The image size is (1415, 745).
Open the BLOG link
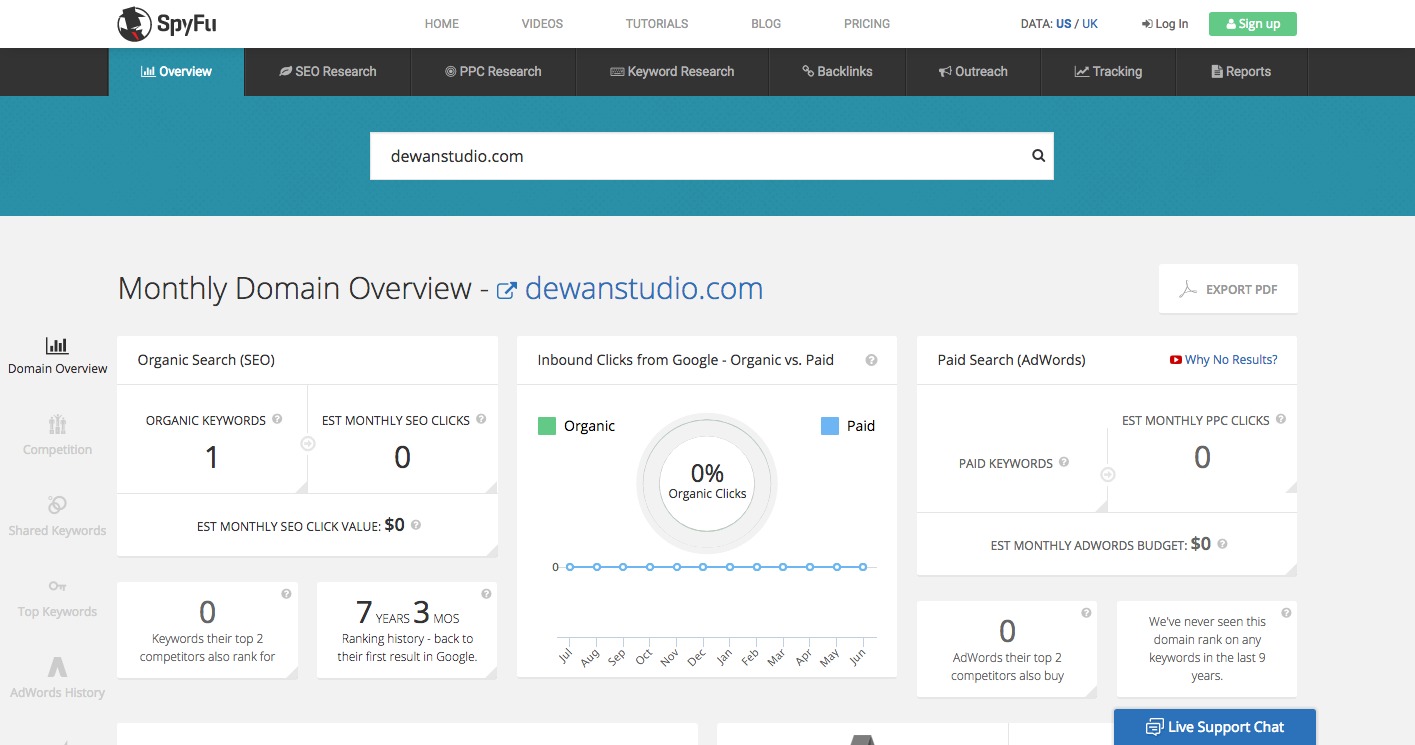pos(766,24)
